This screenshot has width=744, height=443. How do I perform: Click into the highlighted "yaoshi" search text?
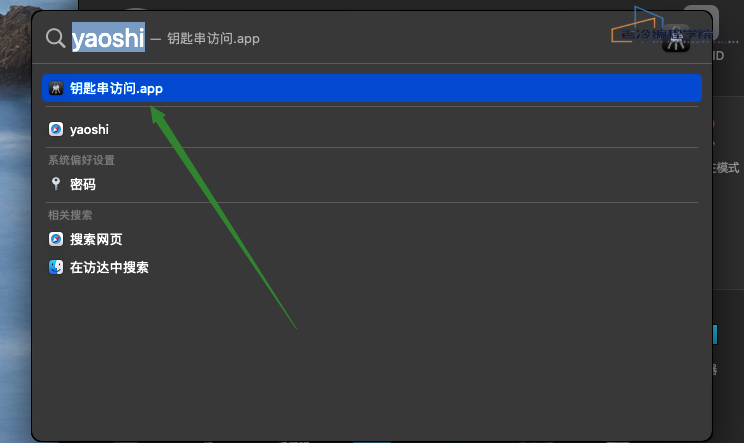click(x=108, y=37)
